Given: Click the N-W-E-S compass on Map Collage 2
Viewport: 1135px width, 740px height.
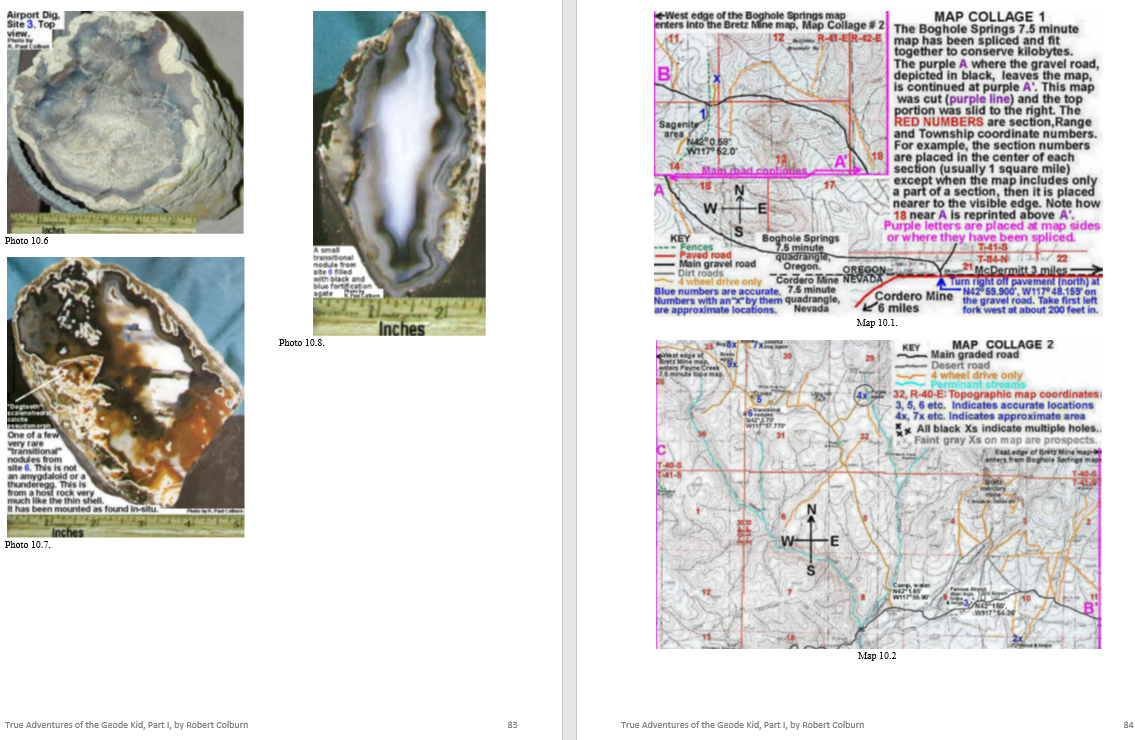Looking at the screenshot, I should click(811, 540).
